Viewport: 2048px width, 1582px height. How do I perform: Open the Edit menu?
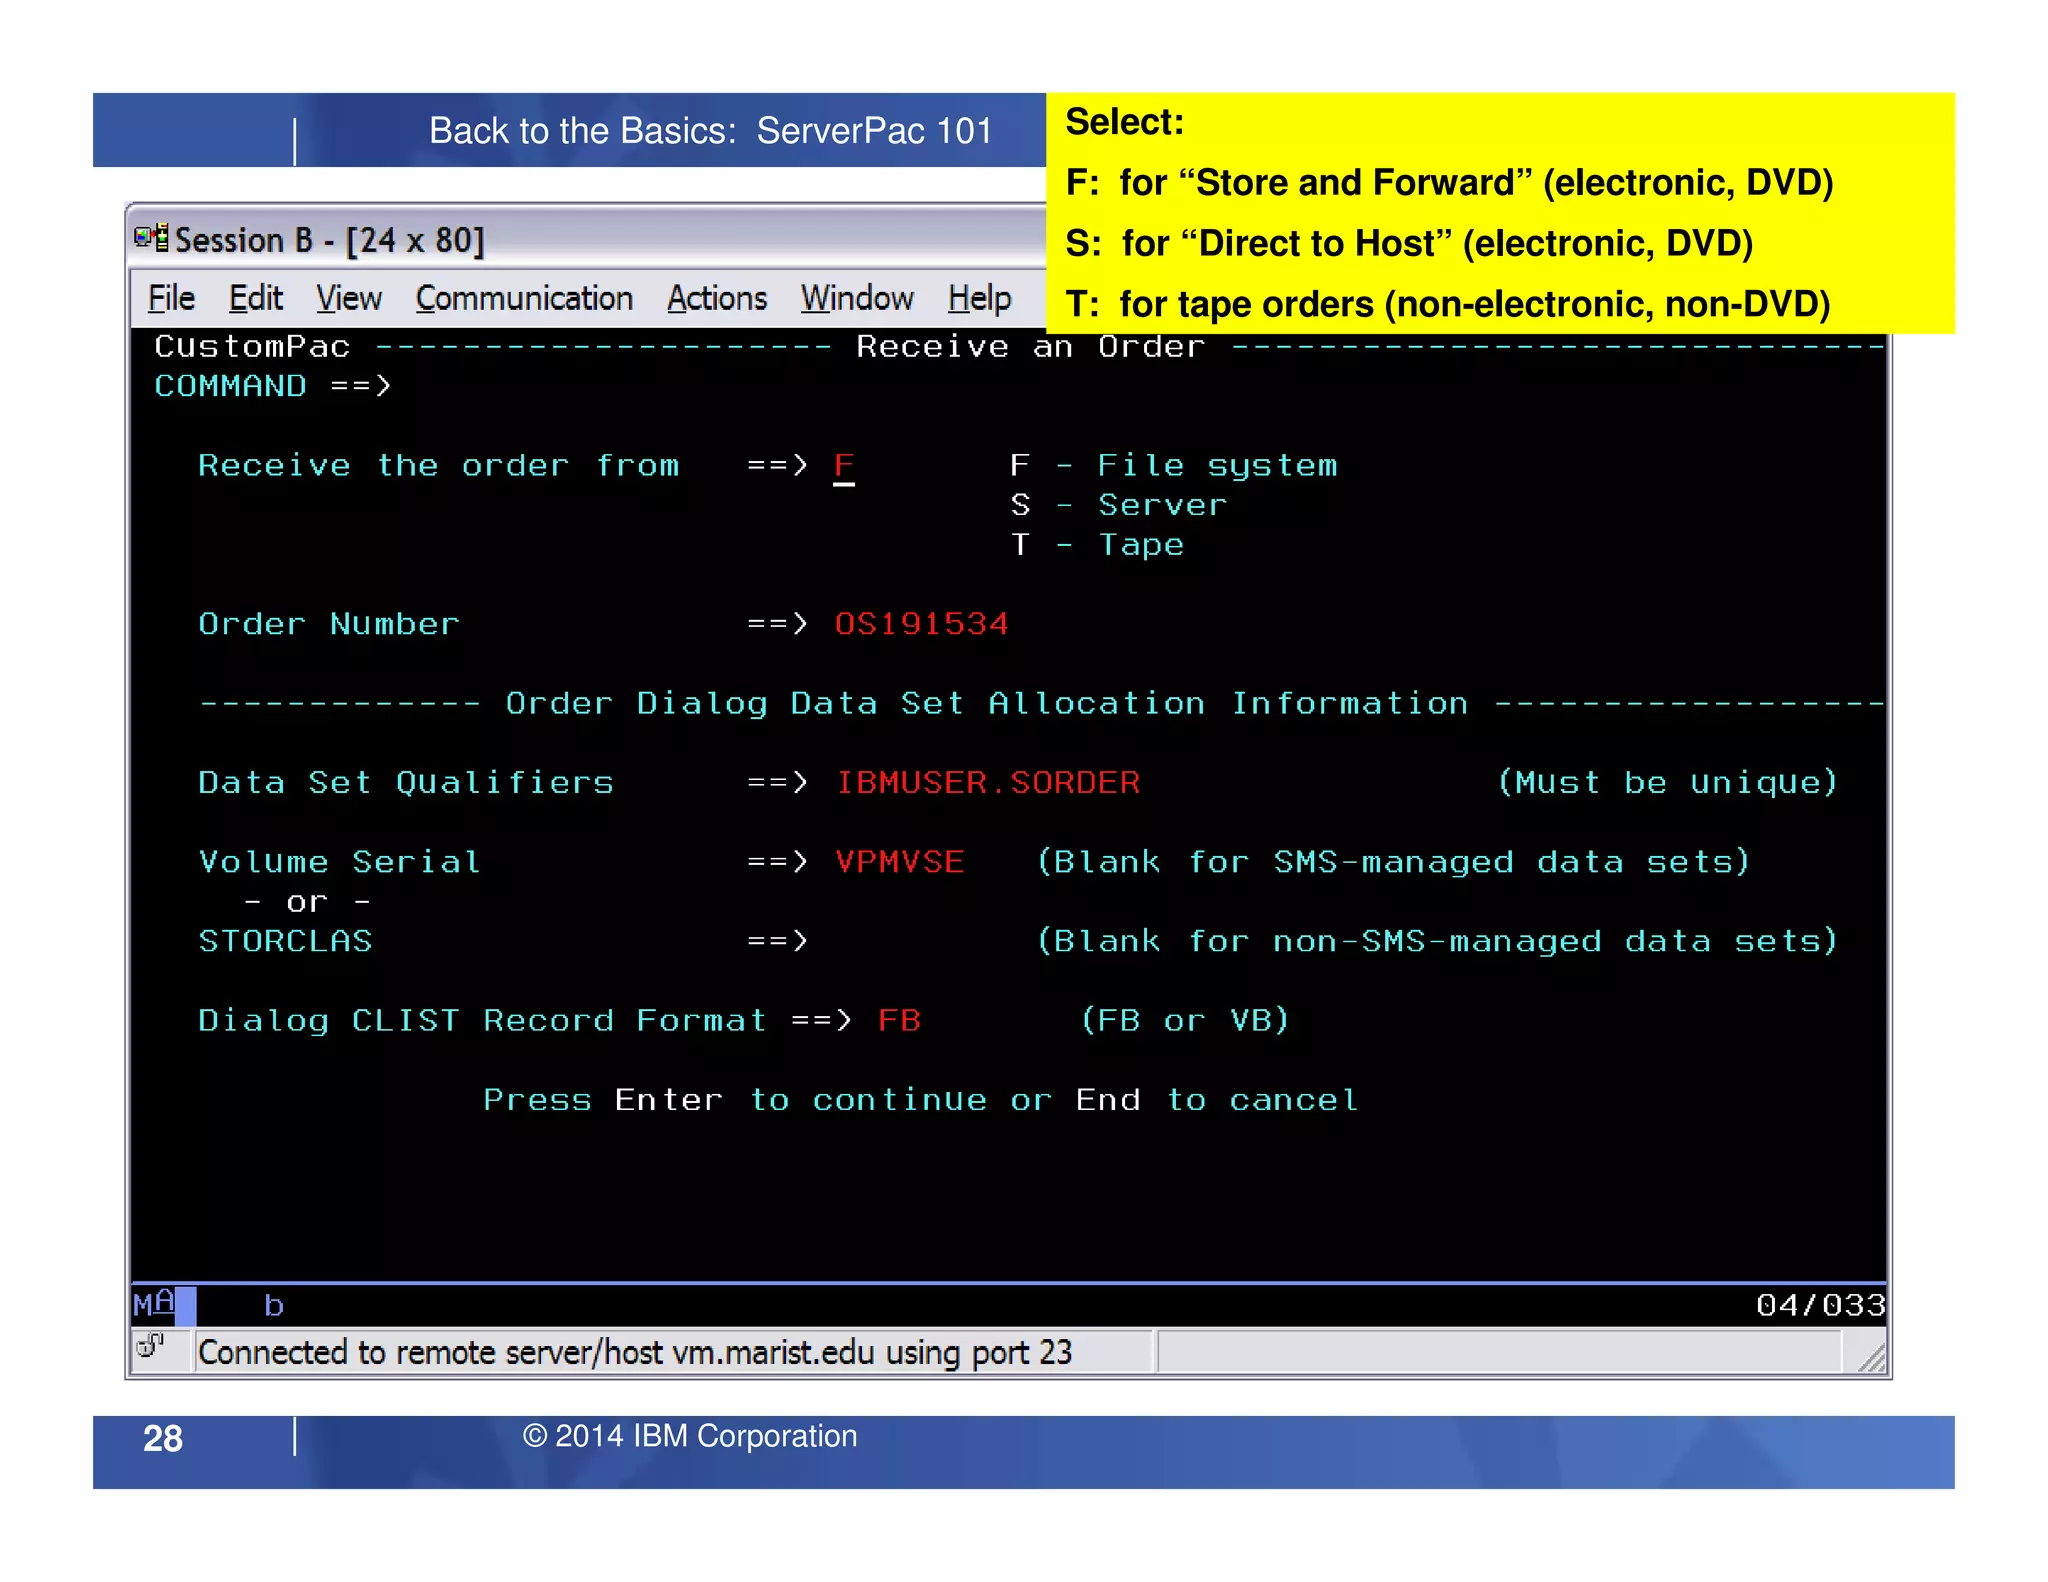pos(255,298)
